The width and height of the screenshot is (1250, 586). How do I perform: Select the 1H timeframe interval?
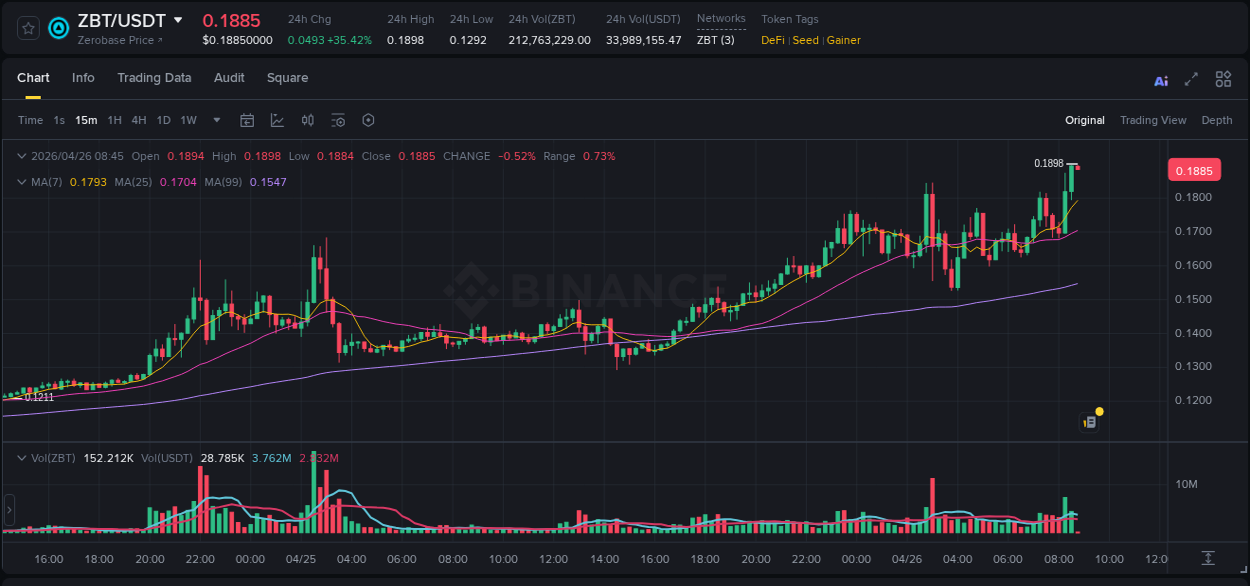[114, 120]
